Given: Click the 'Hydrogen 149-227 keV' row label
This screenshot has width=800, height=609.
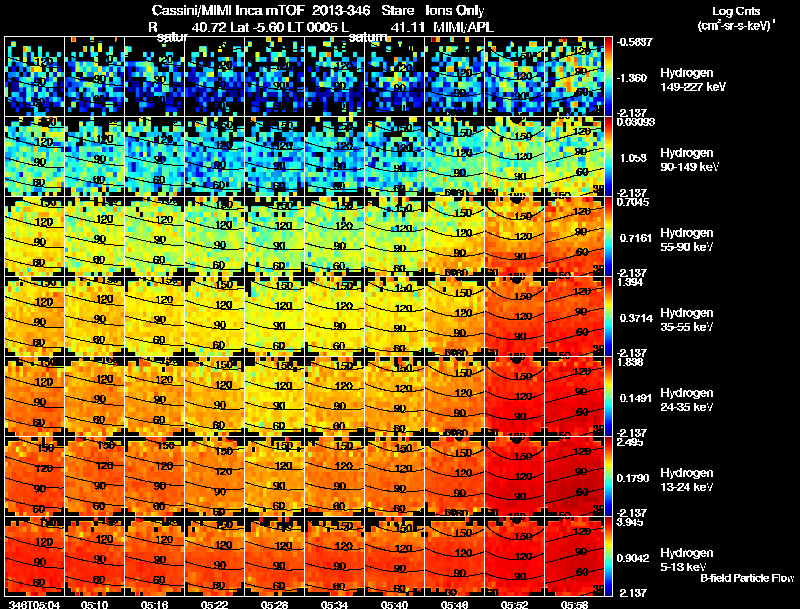Looking at the screenshot, I should click(x=692, y=80).
